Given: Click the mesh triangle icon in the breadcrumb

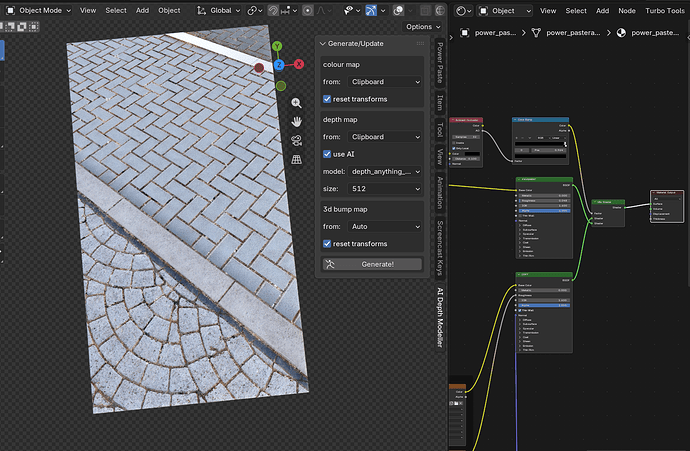Looking at the screenshot, I should pyautogui.click(x=536, y=33).
